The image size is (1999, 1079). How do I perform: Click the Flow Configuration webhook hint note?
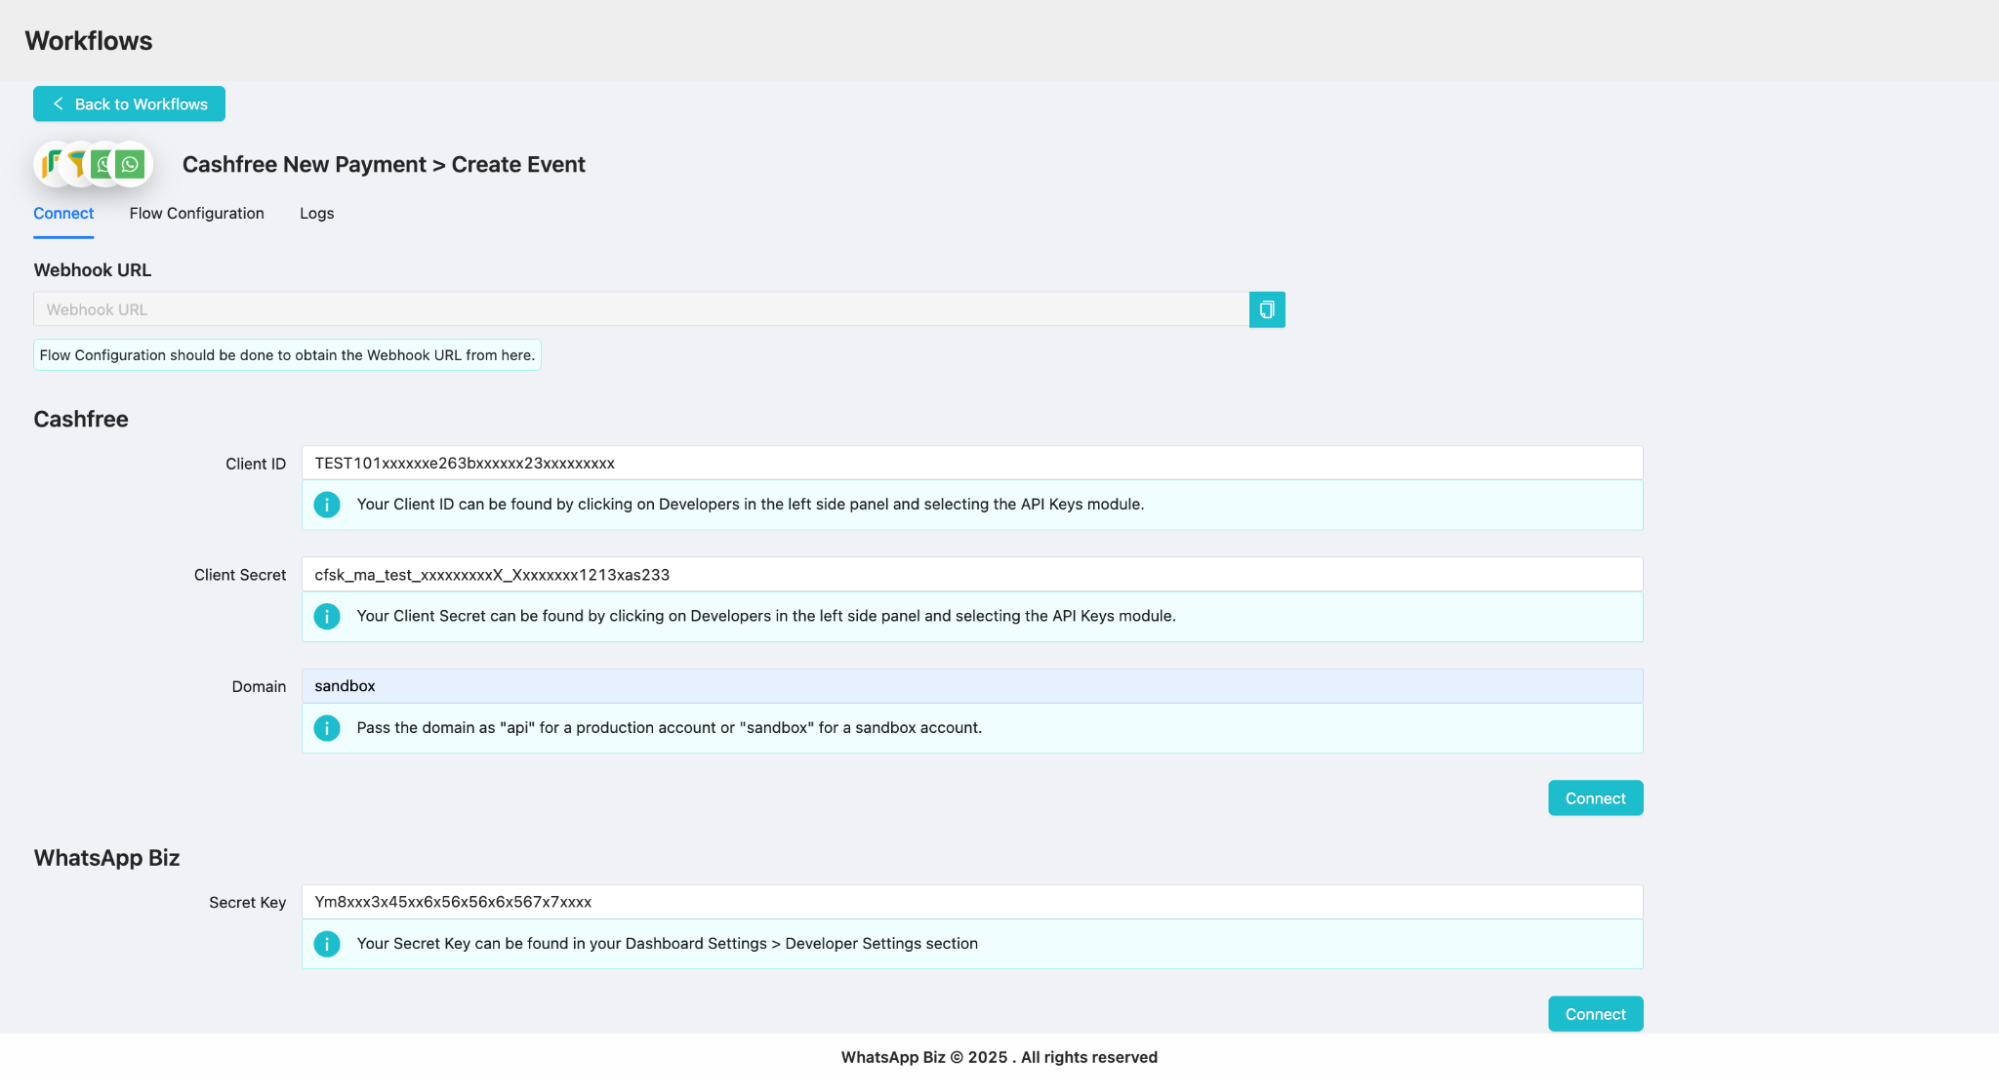(287, 355)
